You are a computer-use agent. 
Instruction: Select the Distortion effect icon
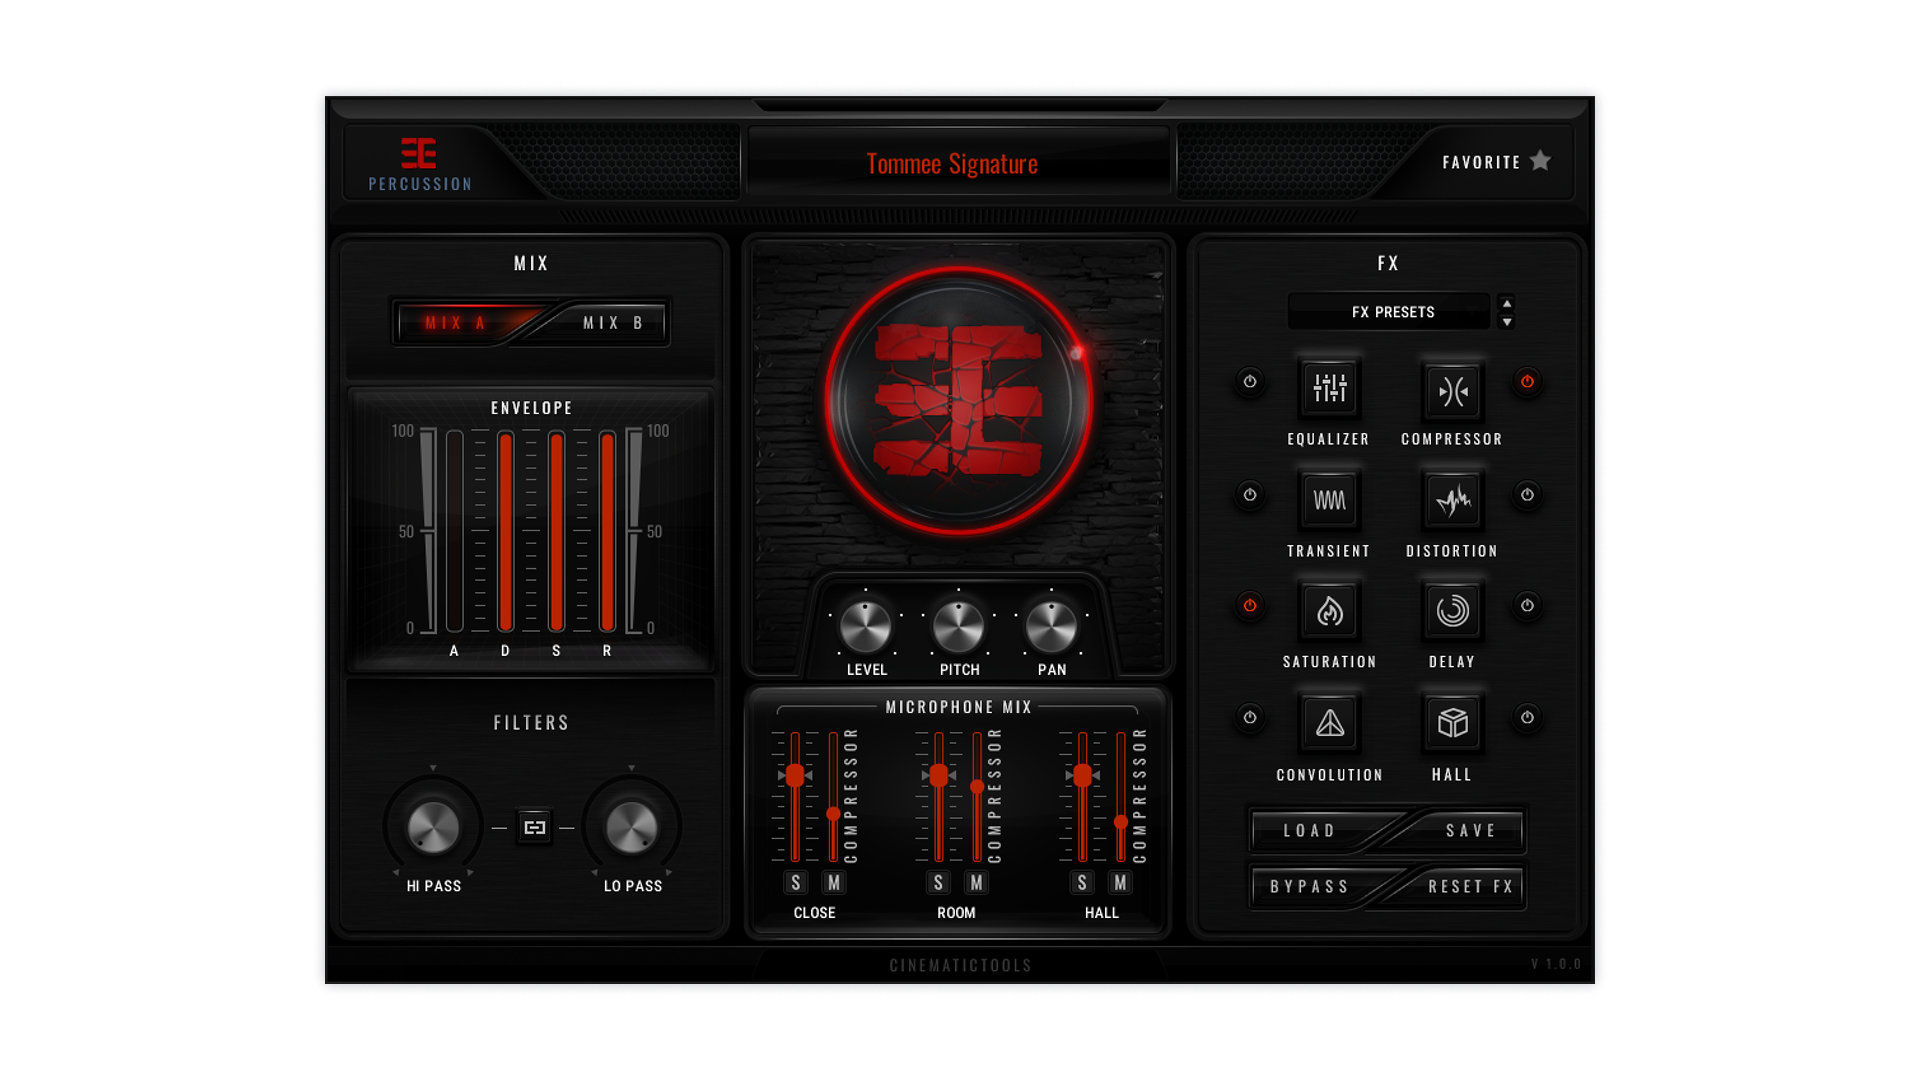(x=1452, y=500)
